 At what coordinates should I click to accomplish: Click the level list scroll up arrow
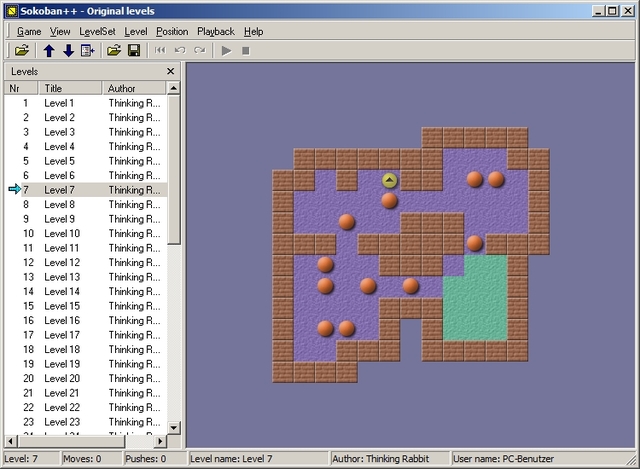tap(174, 88)
